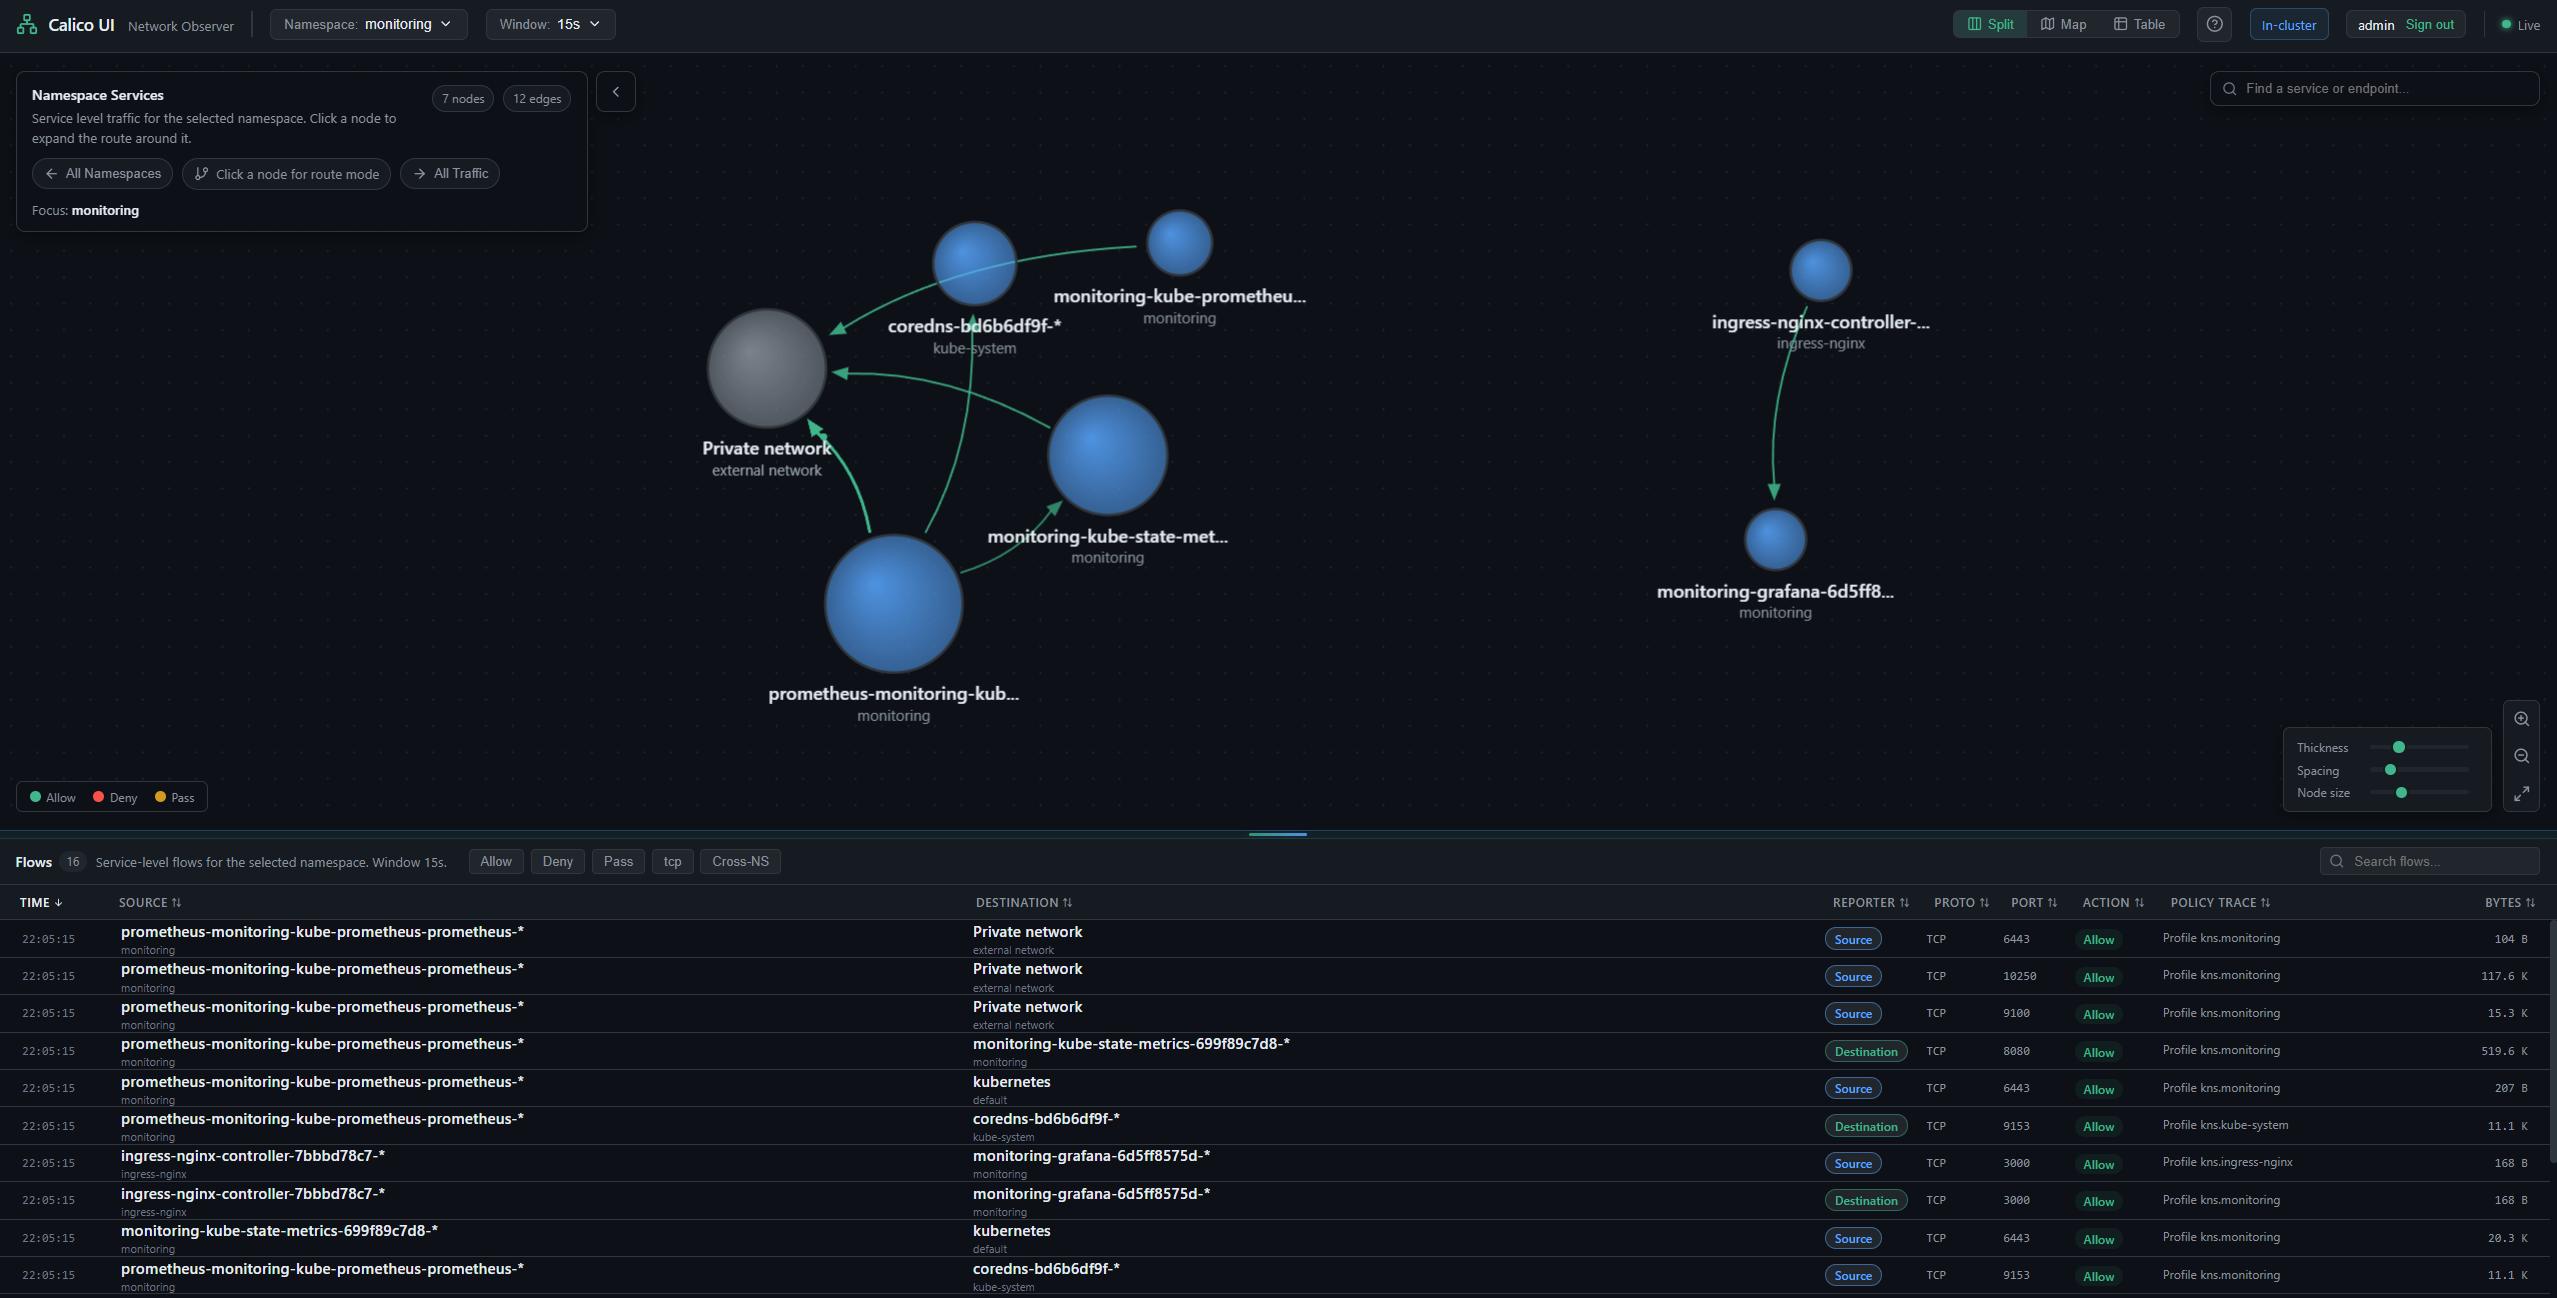Viewport: 2557px width, 1298px height.
Task: Toggle the Cross-NS flow filter
Action: (x=740, y=861)
